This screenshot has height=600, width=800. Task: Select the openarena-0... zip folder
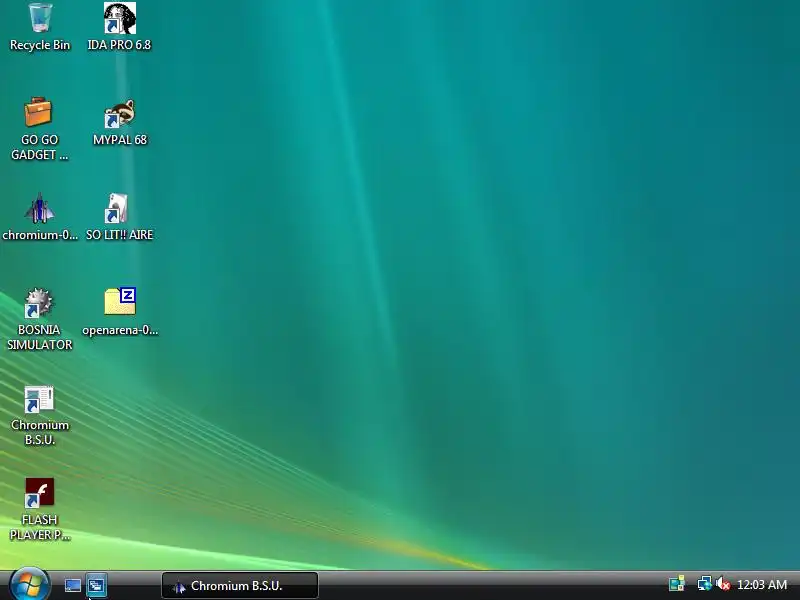[120, 311]
